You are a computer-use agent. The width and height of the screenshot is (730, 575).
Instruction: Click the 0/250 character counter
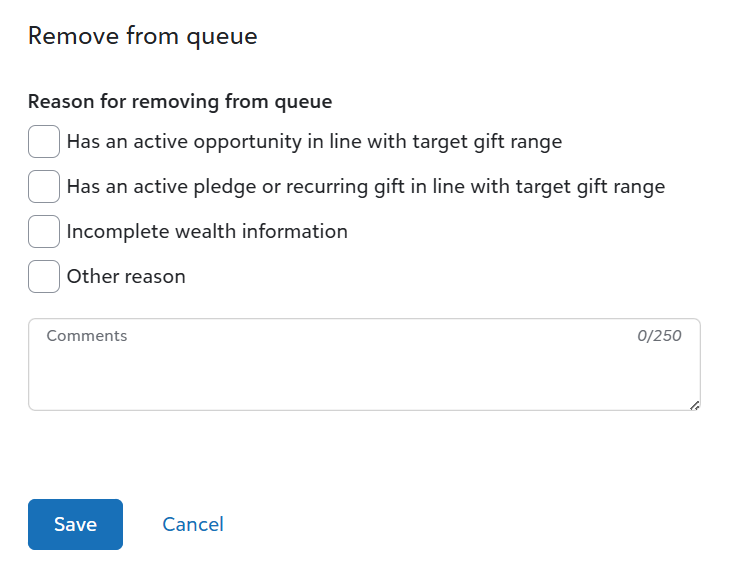coord(659,336)
